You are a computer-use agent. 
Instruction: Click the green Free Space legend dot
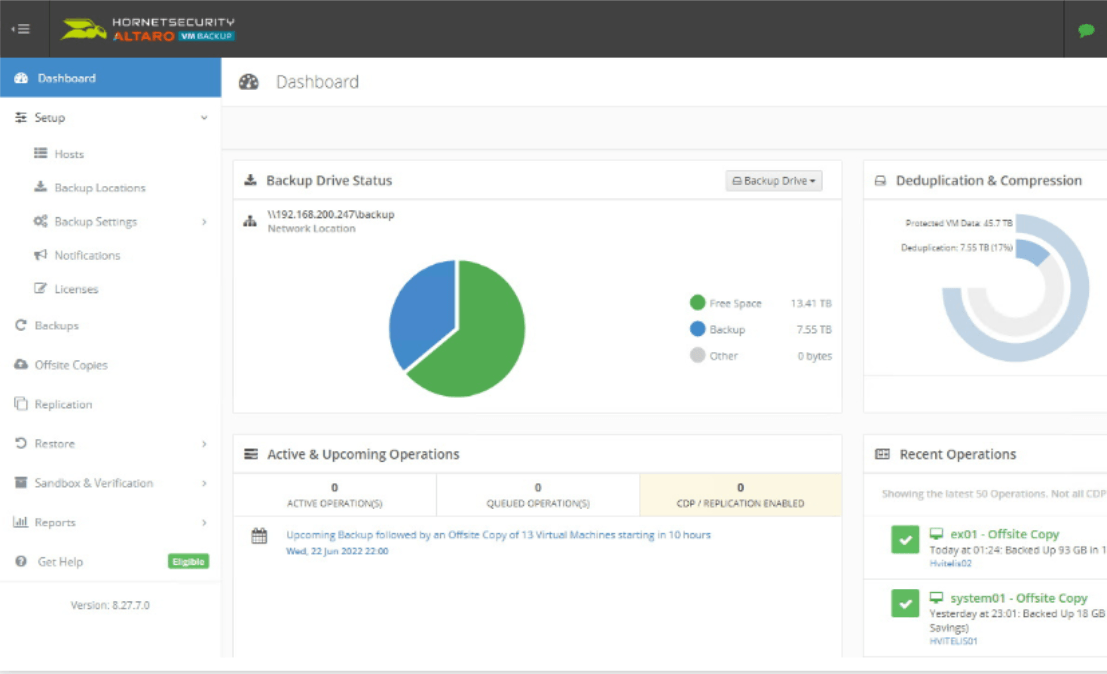(698, 302)
